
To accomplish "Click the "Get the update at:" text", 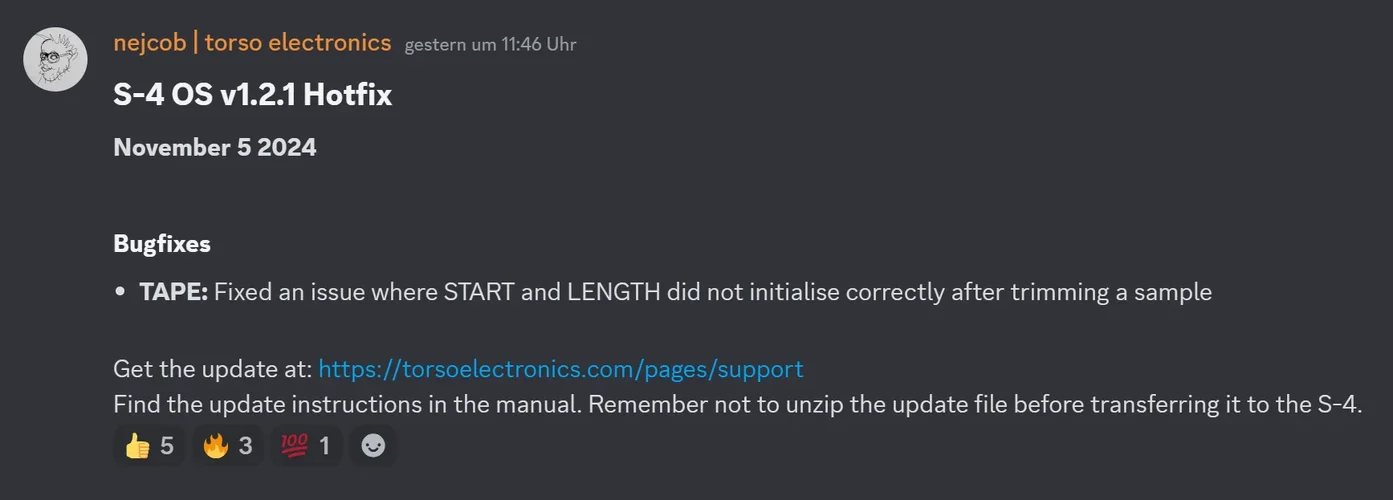I will (213, 369).
